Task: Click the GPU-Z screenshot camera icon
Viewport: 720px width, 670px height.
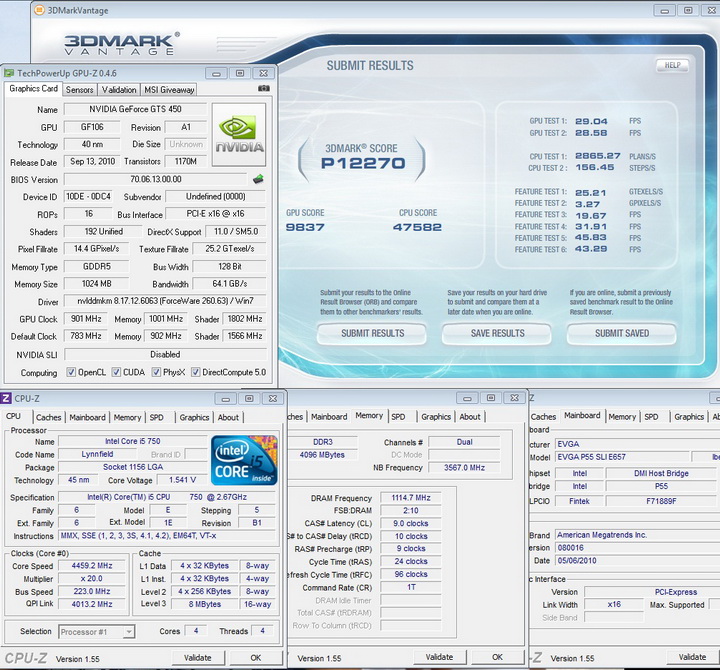Action: point(264,88)
